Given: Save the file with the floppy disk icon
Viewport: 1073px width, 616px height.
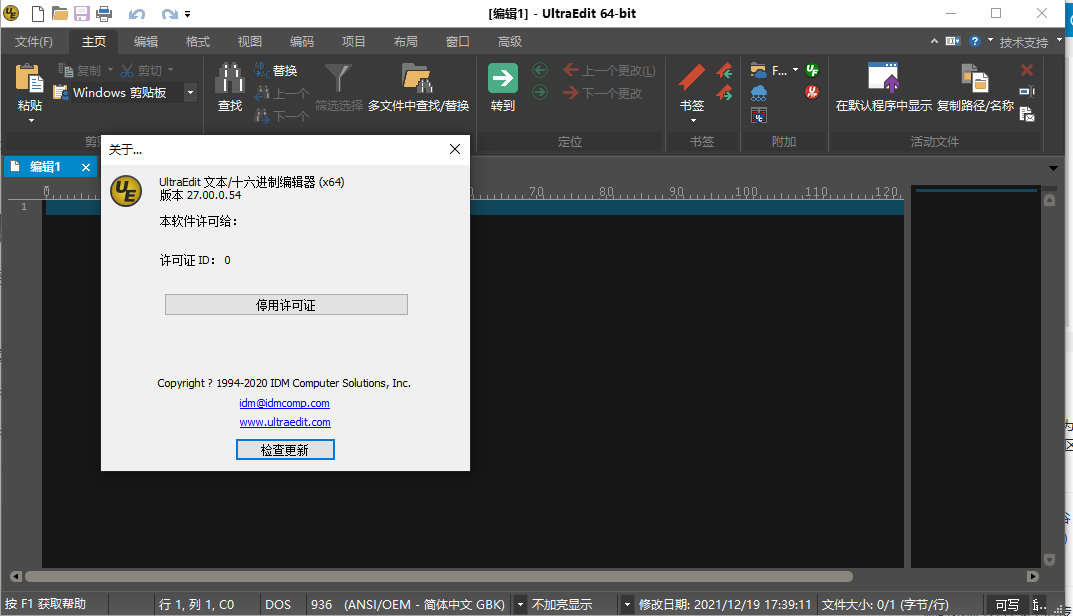Looking at the screenshot, I should (81, 13).
